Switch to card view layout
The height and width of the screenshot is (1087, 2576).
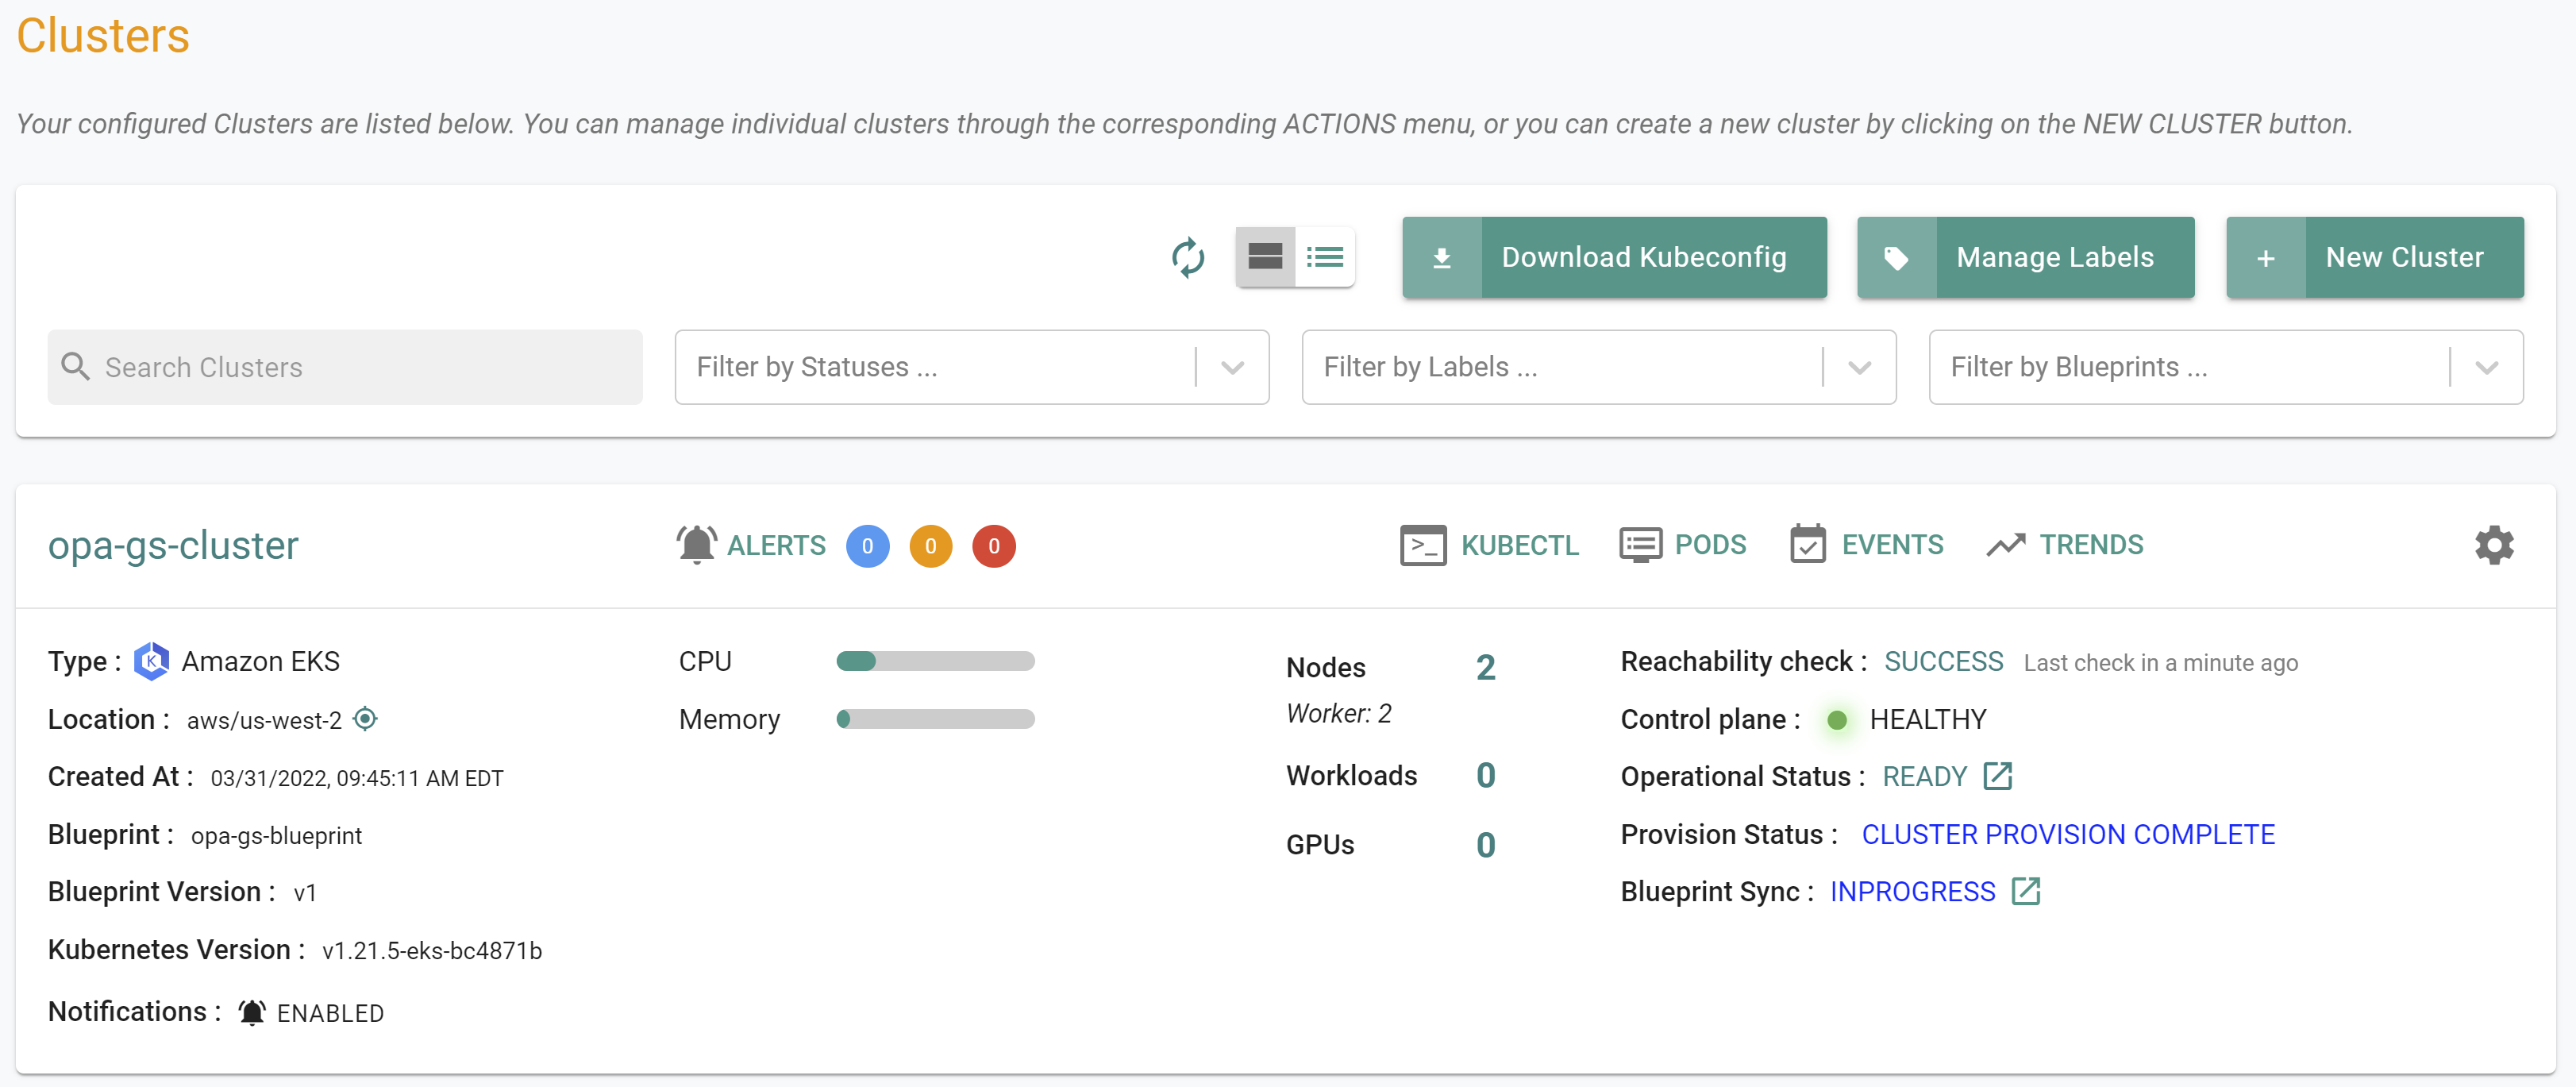(1265, 257)
